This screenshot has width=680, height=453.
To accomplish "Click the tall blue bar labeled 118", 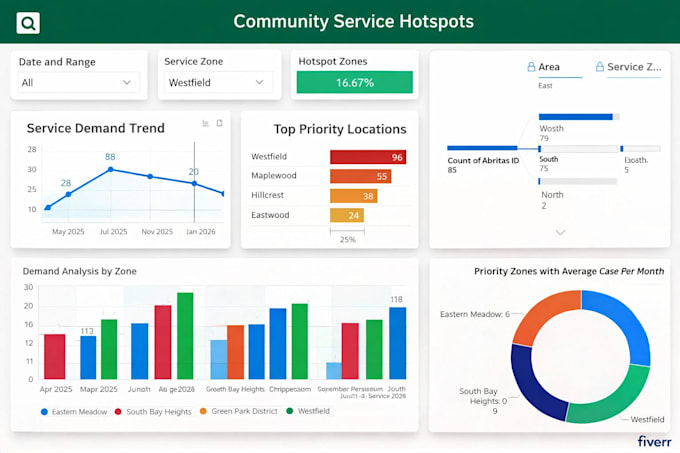I will coord(397,343).
